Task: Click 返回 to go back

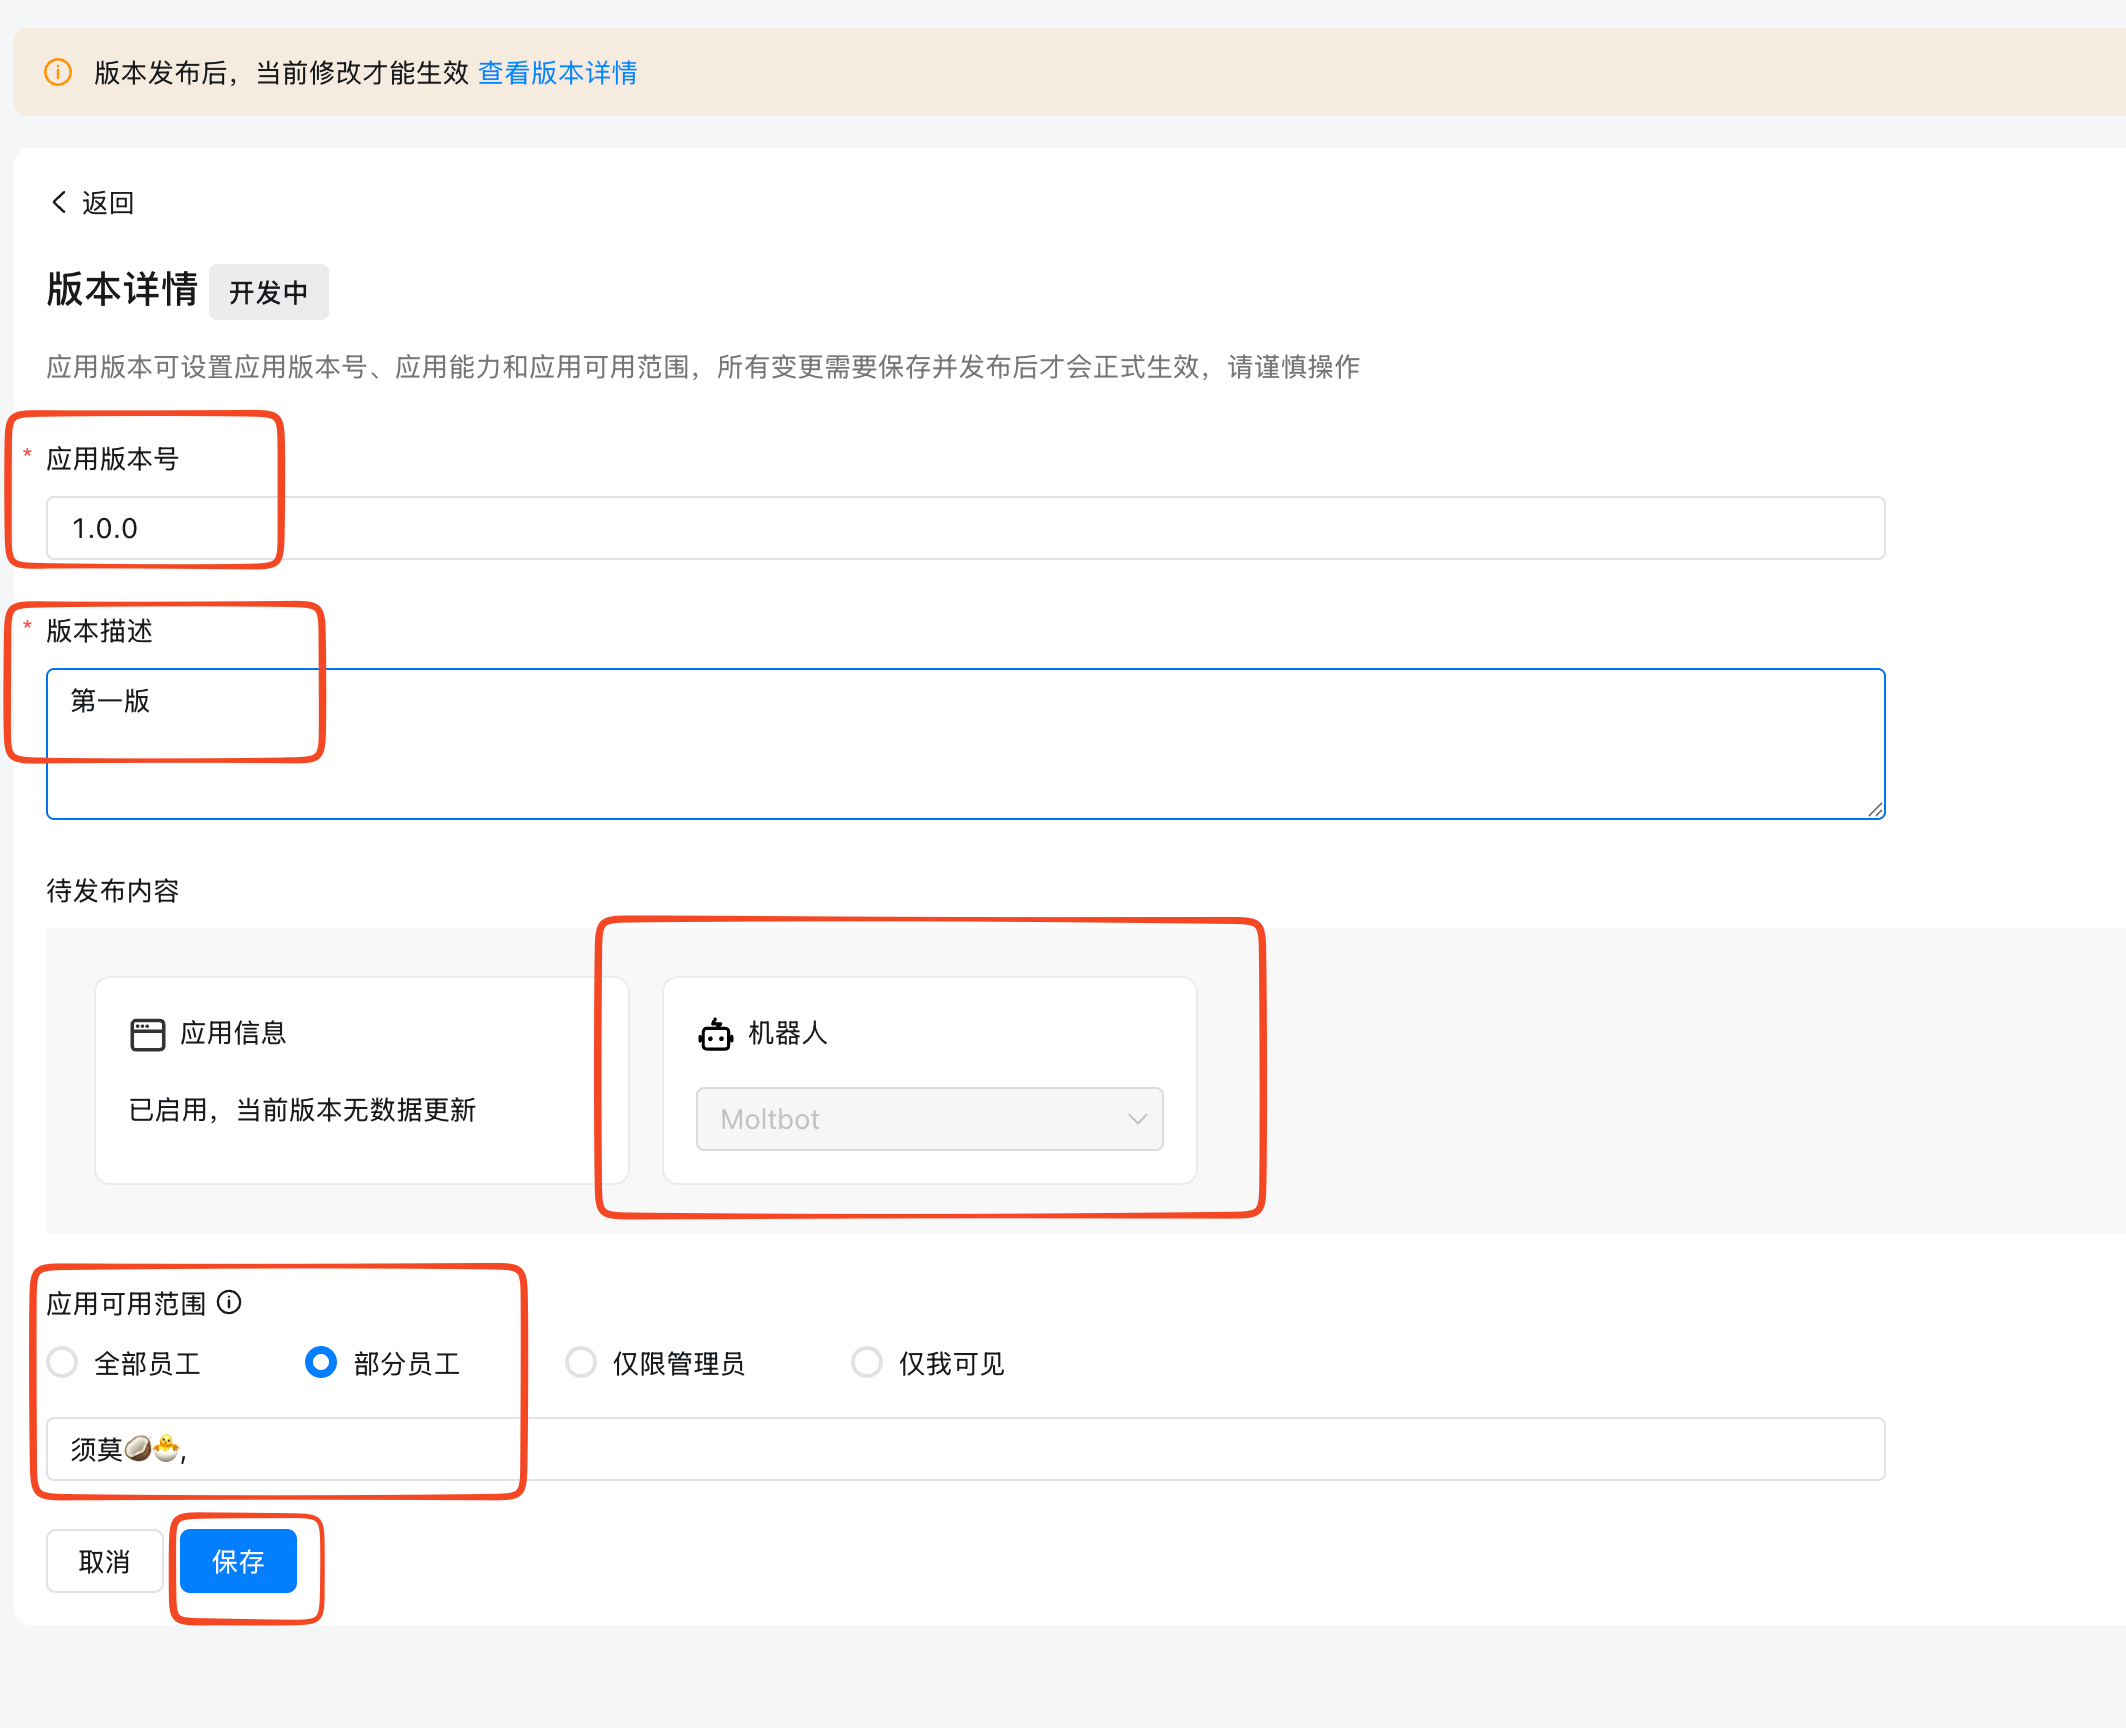Action: pyautogui.click(x=107, y=201)
